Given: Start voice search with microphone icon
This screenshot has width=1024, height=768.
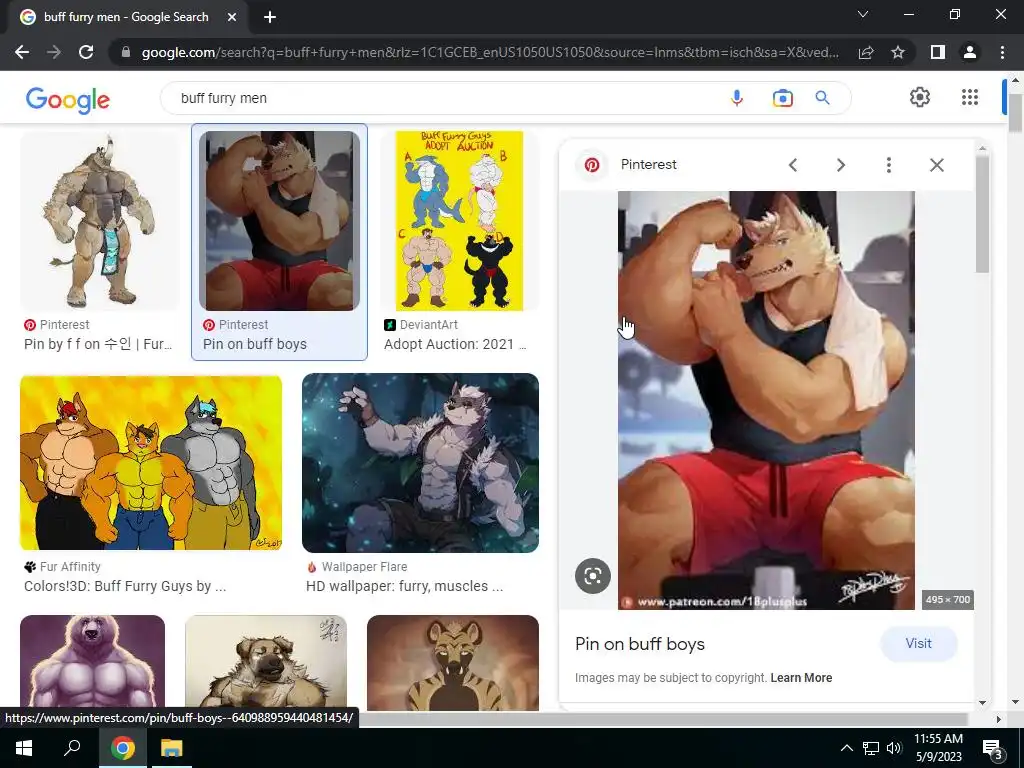Looking at the screenshot, I should click(737, 98).
